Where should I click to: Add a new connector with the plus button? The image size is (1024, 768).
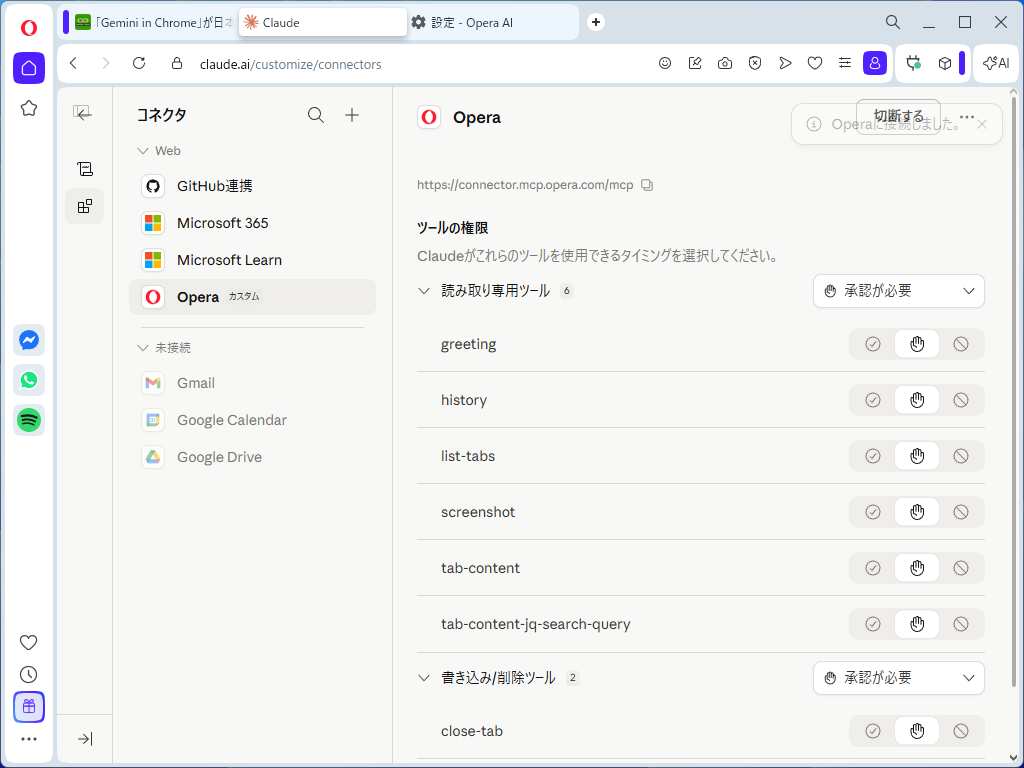tap(352, 115)
